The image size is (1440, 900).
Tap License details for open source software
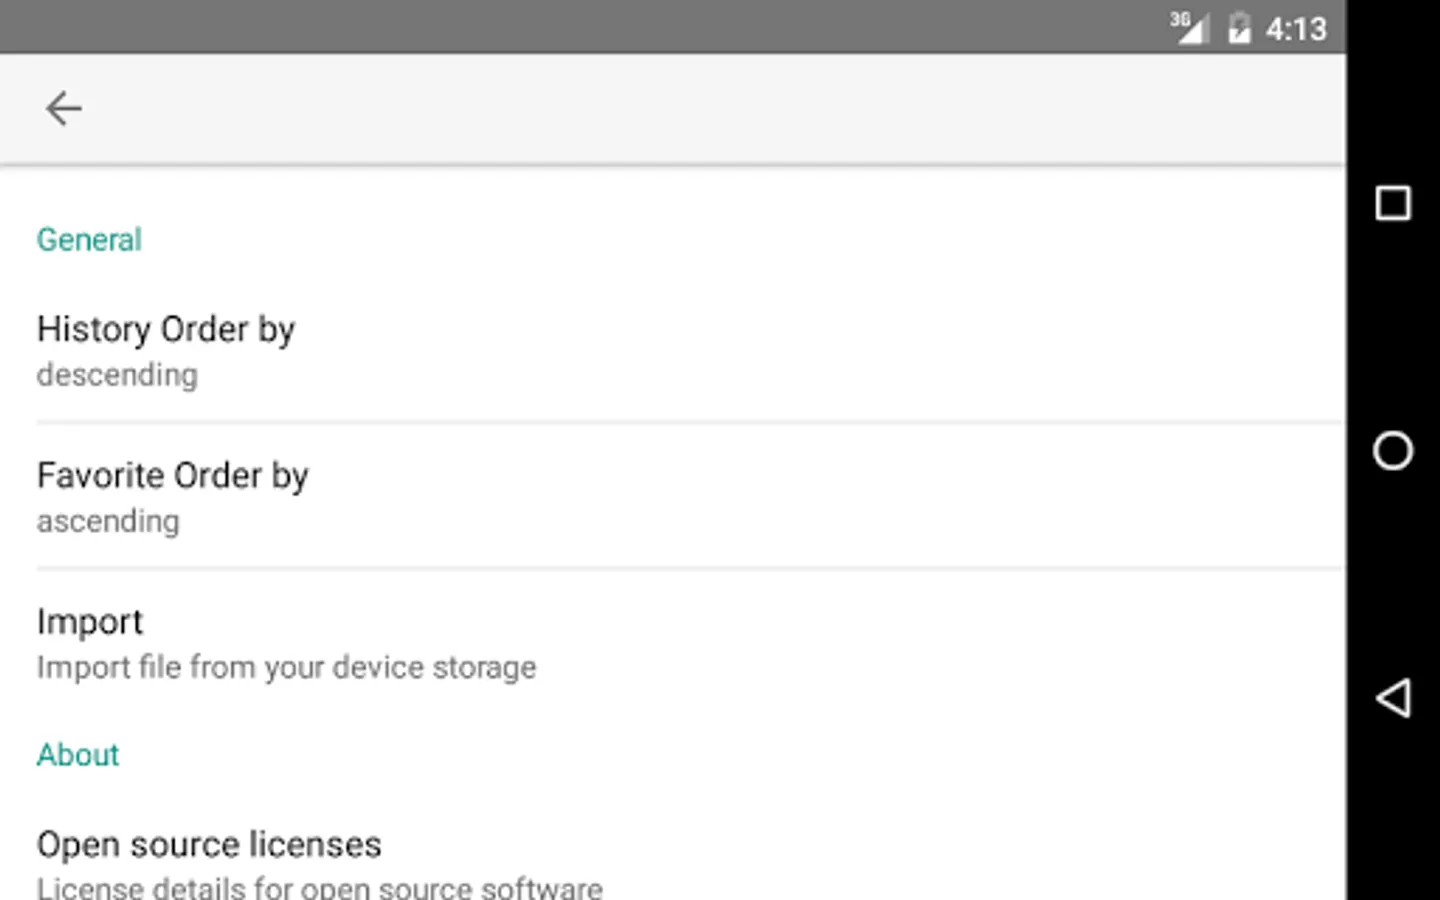coord(320,887)
